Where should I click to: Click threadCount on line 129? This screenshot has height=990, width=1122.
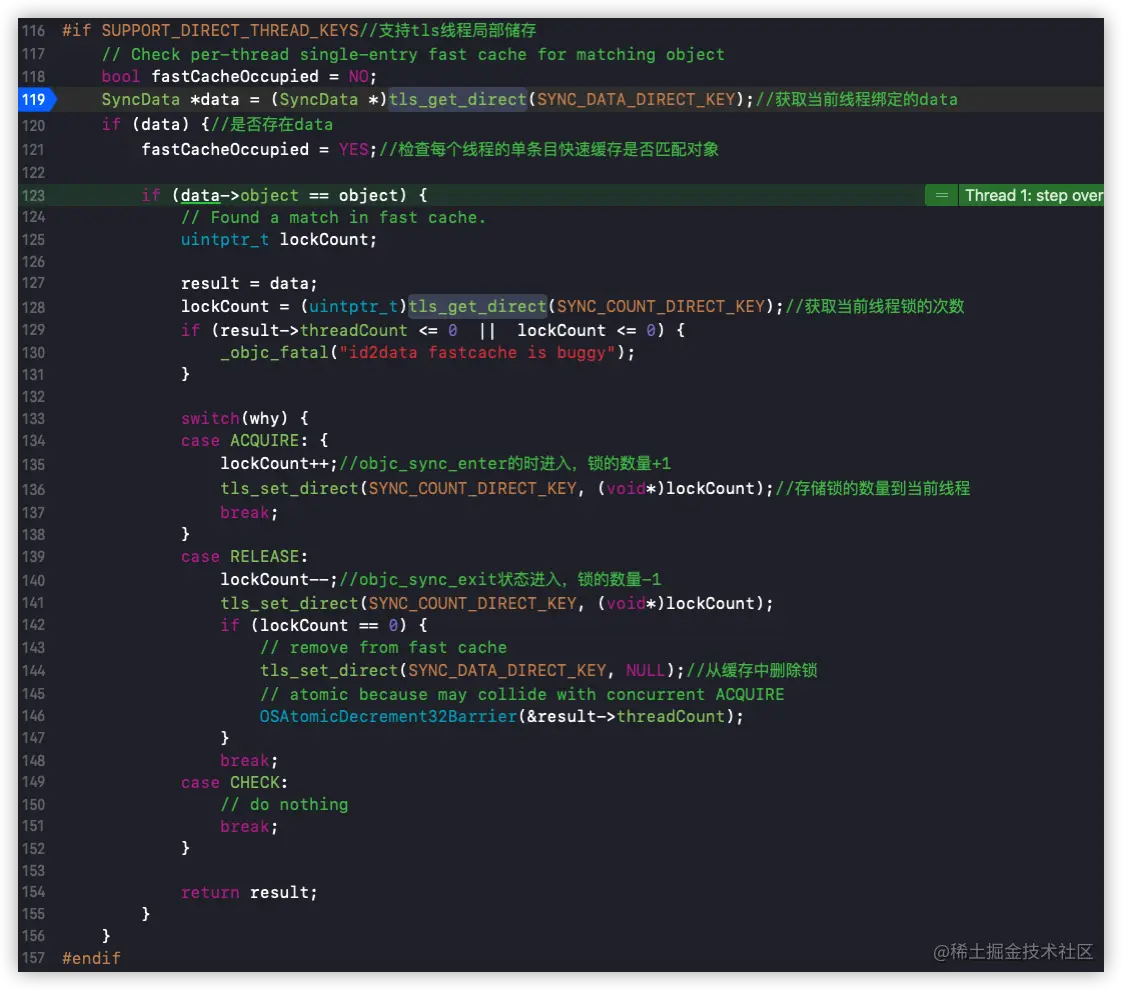353,330
